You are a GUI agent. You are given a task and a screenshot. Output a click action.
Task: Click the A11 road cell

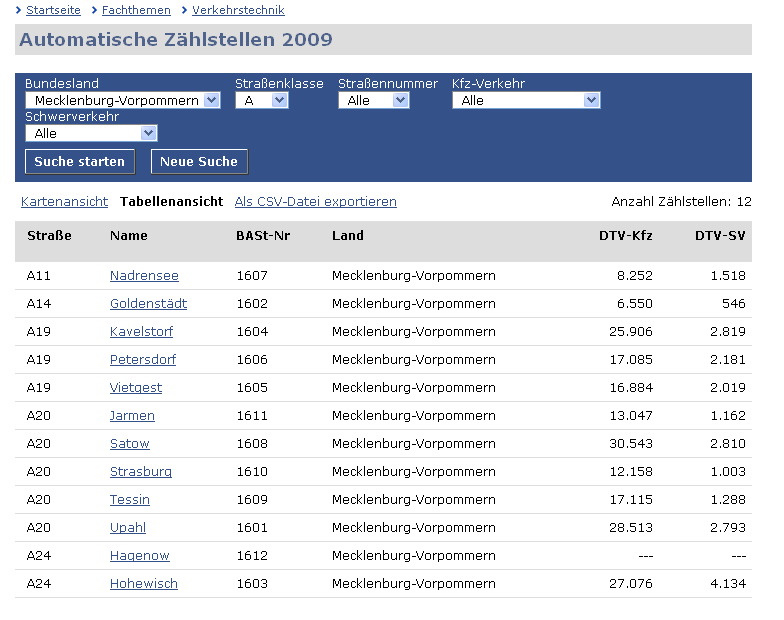coord(38,276)
